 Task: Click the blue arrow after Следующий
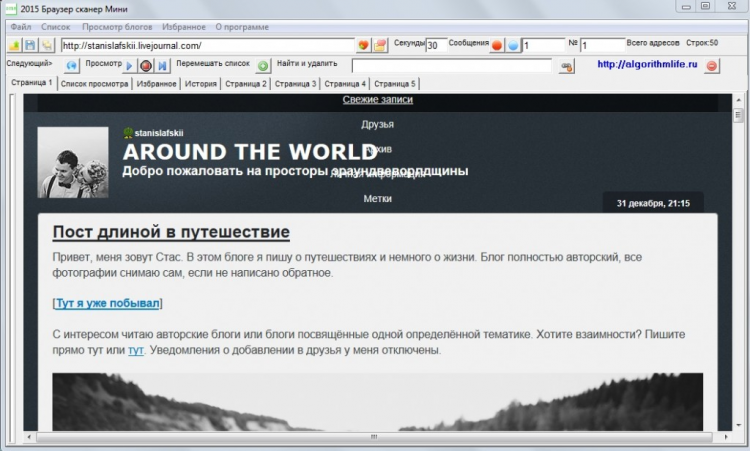coord(72,66)
